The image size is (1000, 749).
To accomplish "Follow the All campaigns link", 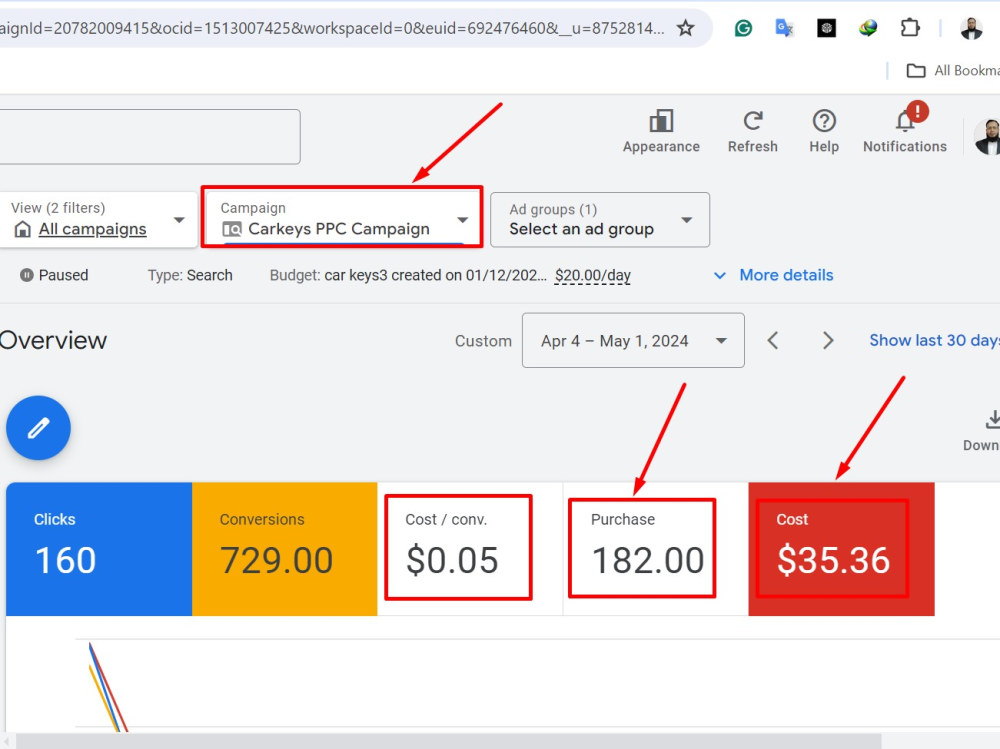I will [92, 229].
